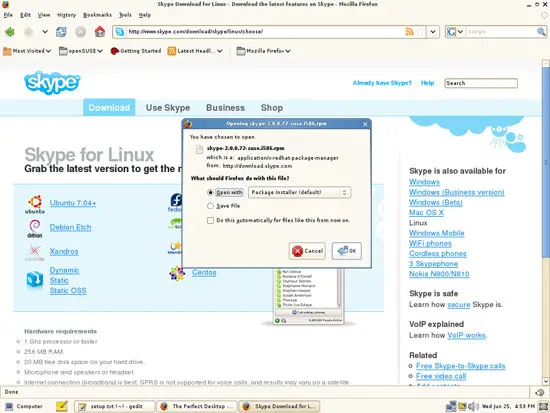Click the Skype logo on the page

tap(52, 82)
